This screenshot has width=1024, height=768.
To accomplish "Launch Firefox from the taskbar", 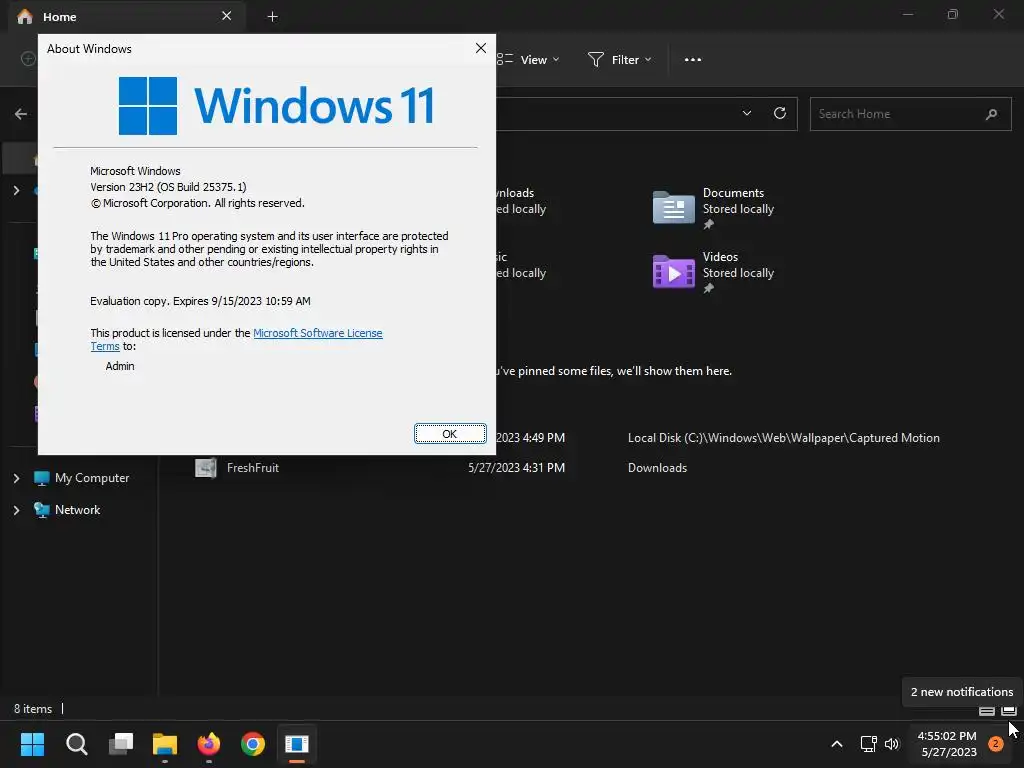I will click(209, 744).
